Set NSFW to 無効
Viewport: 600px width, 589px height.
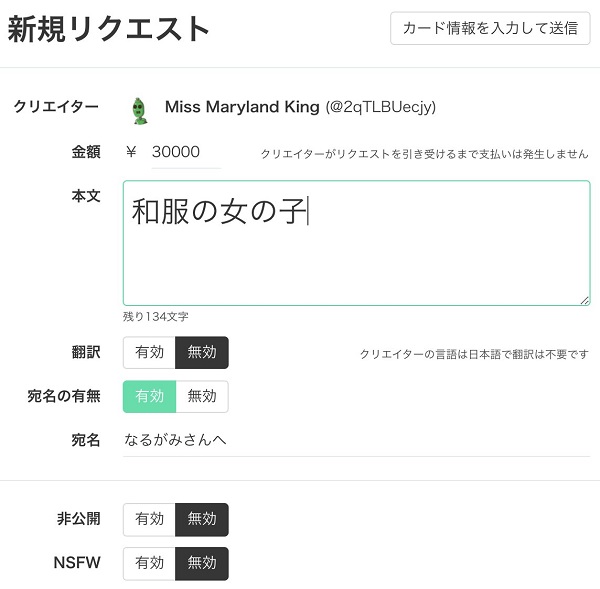click(202, 563)
